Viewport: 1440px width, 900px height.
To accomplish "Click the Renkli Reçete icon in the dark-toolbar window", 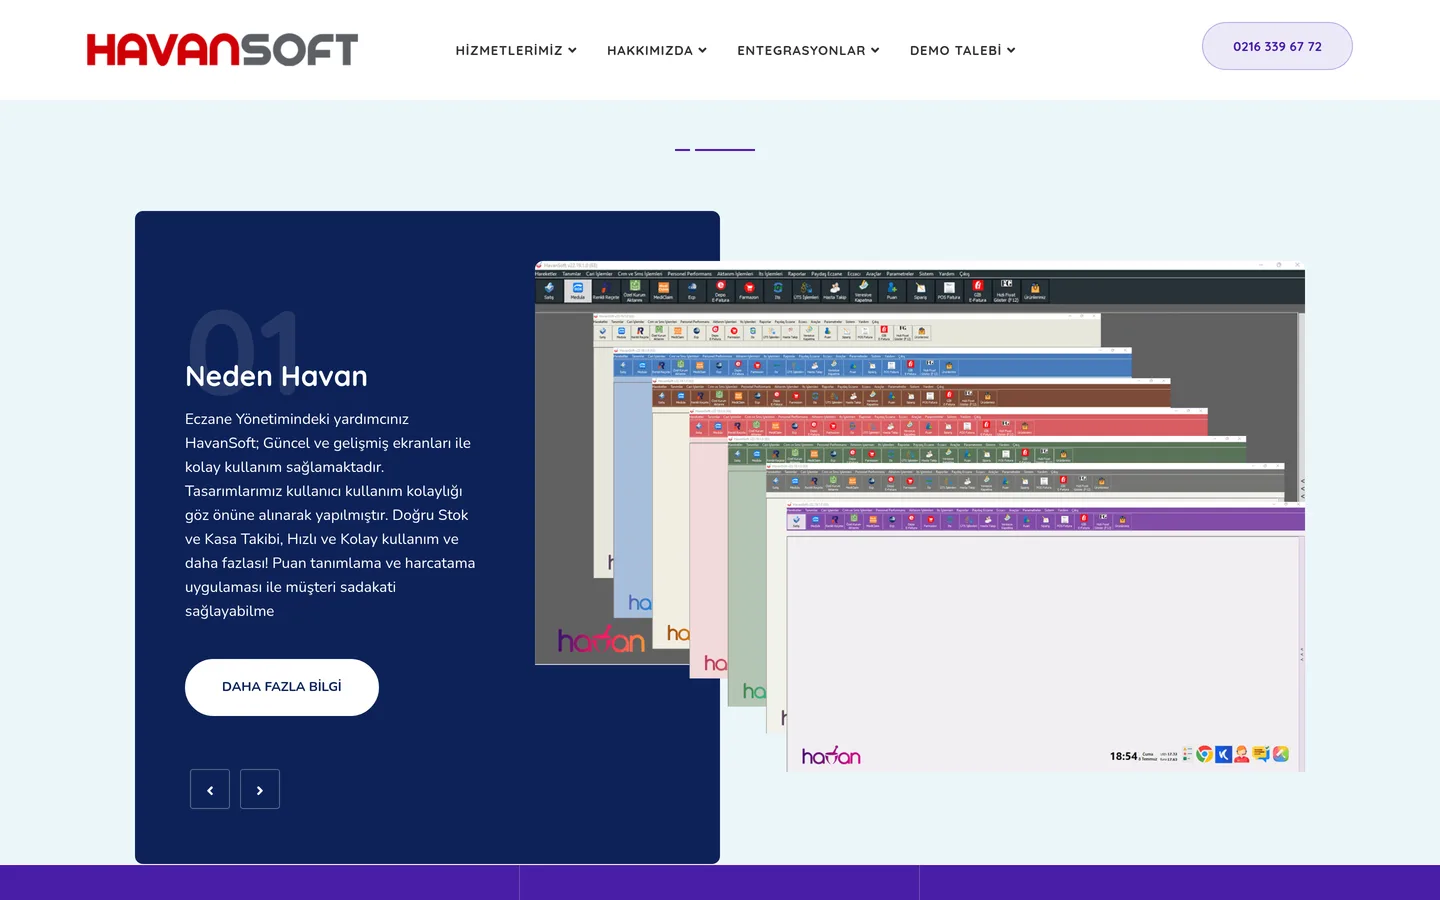I will coord(606,291).
